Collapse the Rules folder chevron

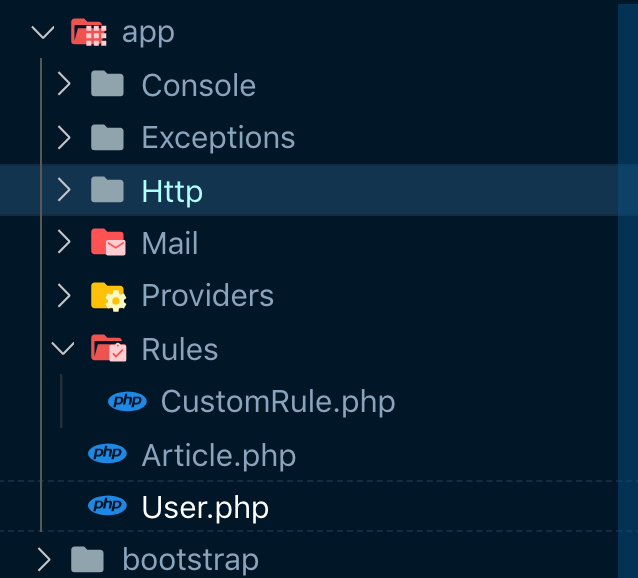tap(64, 349)
